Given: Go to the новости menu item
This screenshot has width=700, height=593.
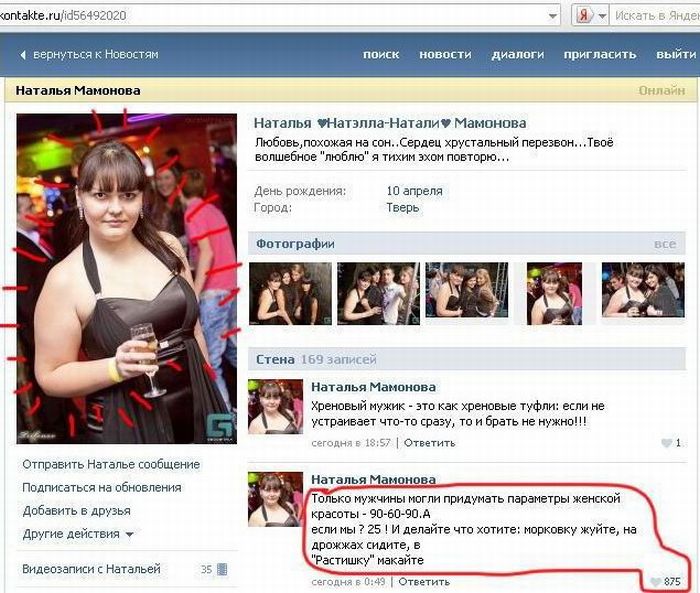Looking at the screenshot, I should pyautogui.click(x=445, y=55).
